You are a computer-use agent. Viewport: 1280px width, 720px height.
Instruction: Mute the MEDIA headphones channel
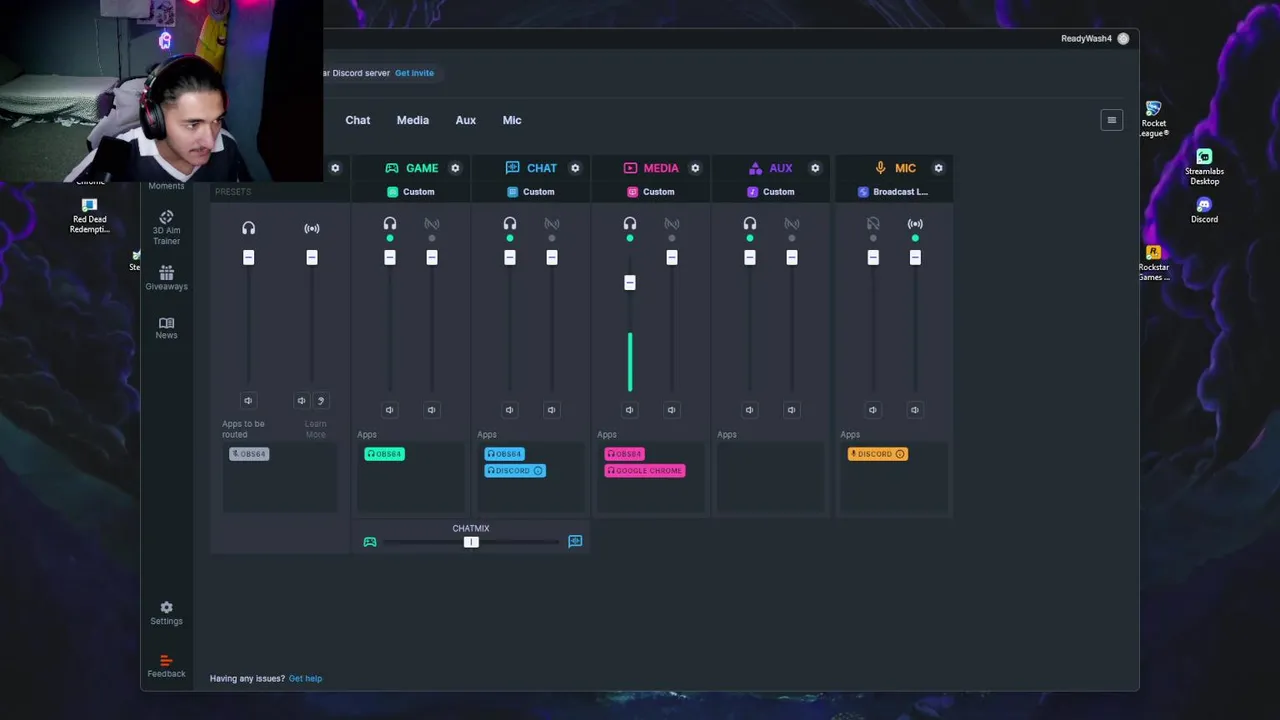pos(630,409)
